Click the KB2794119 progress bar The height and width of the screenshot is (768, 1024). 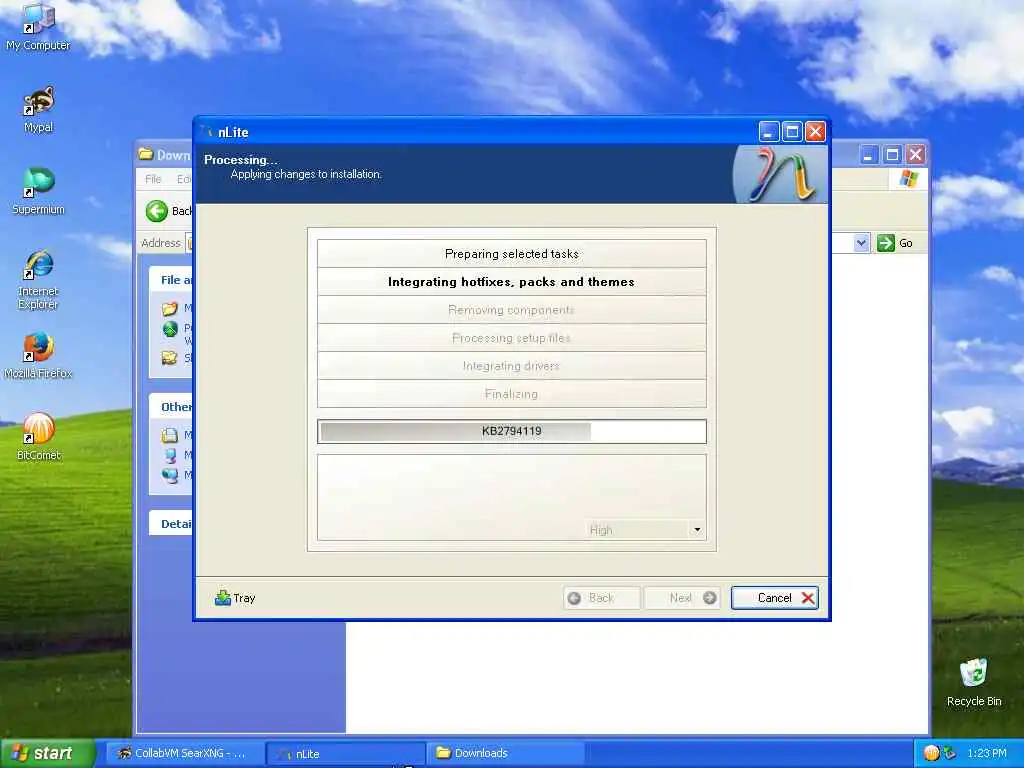point(511,431)
